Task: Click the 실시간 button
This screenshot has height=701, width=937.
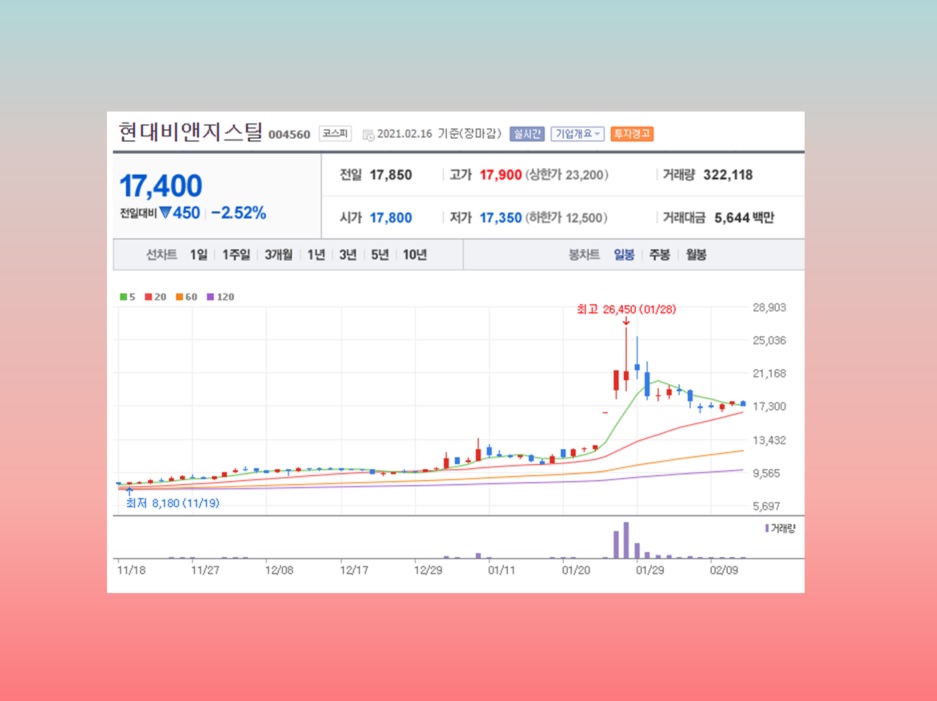Action: click(x=526, y=134)
